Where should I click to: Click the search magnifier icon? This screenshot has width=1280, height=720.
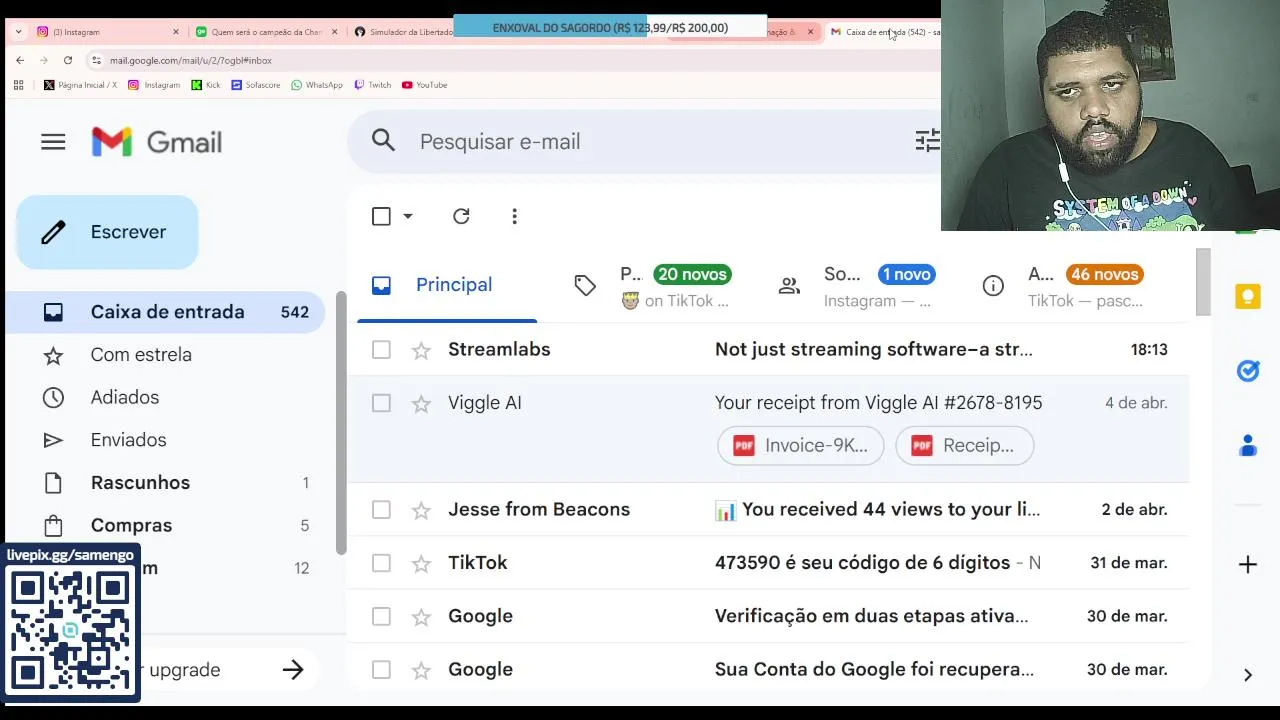pos(384,141)
